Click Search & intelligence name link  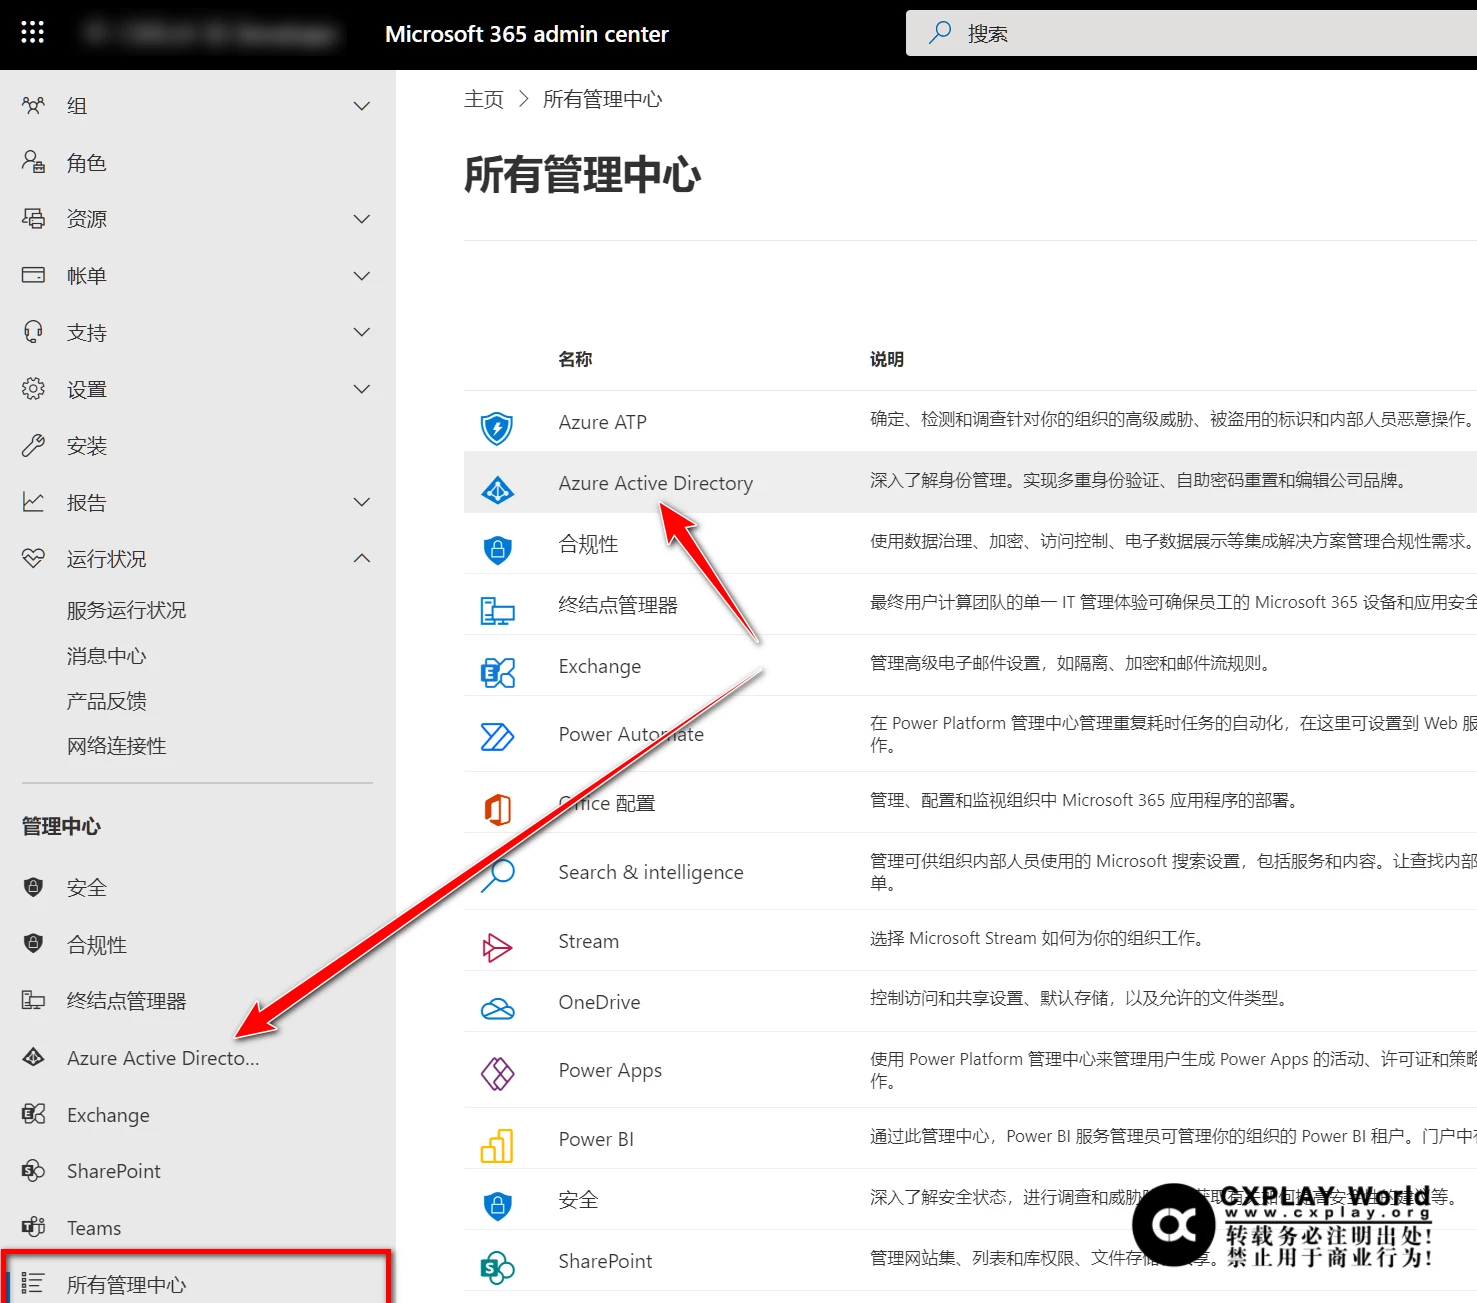pos(650,872)
